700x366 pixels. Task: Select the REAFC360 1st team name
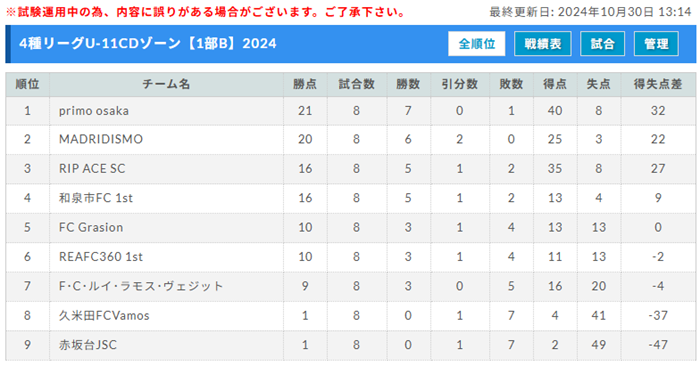tap(101, 257)
